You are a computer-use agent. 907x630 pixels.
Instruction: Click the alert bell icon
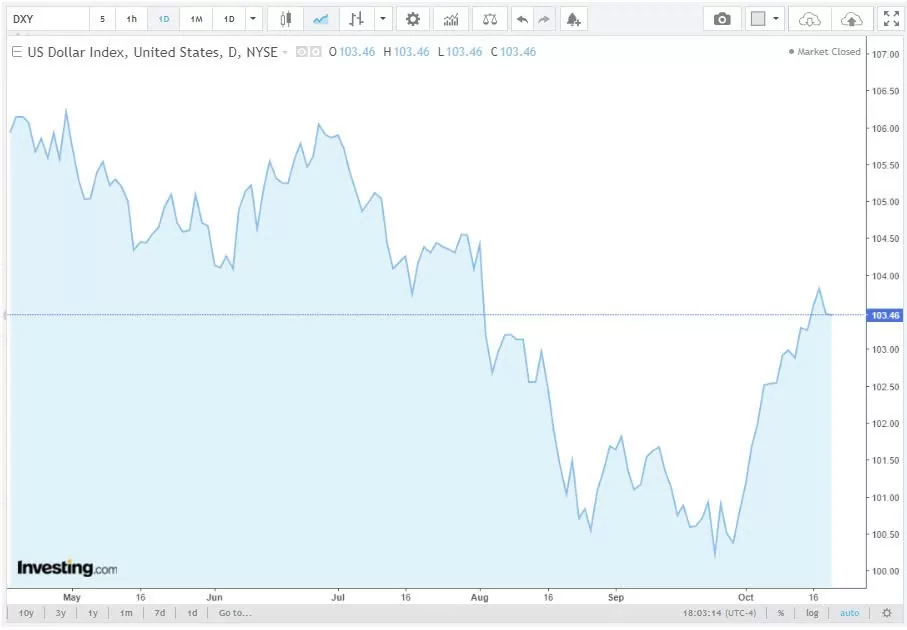(x=572, y=19)
